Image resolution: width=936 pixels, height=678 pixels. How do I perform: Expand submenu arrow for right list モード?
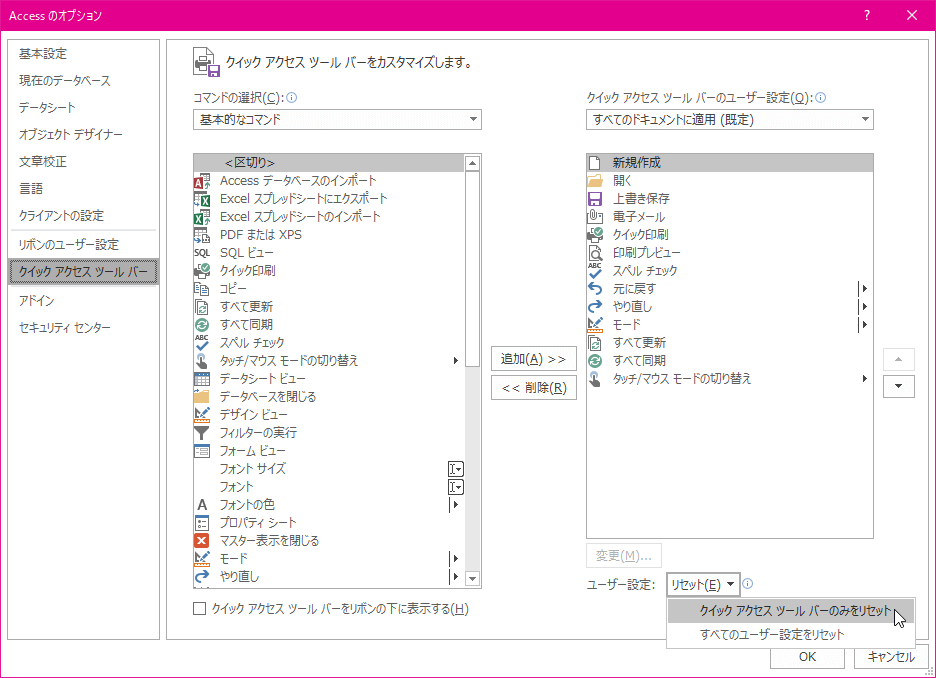(x=863, y=325)
